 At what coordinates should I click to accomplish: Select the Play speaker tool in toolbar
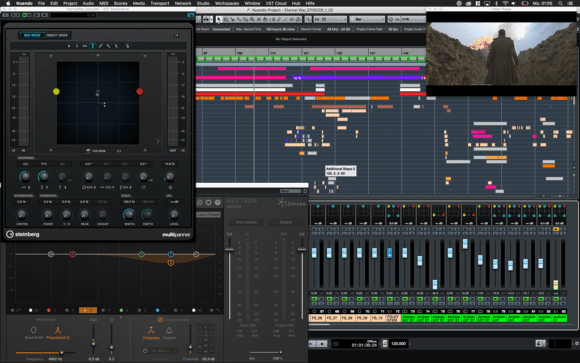[x=292, y=19]
